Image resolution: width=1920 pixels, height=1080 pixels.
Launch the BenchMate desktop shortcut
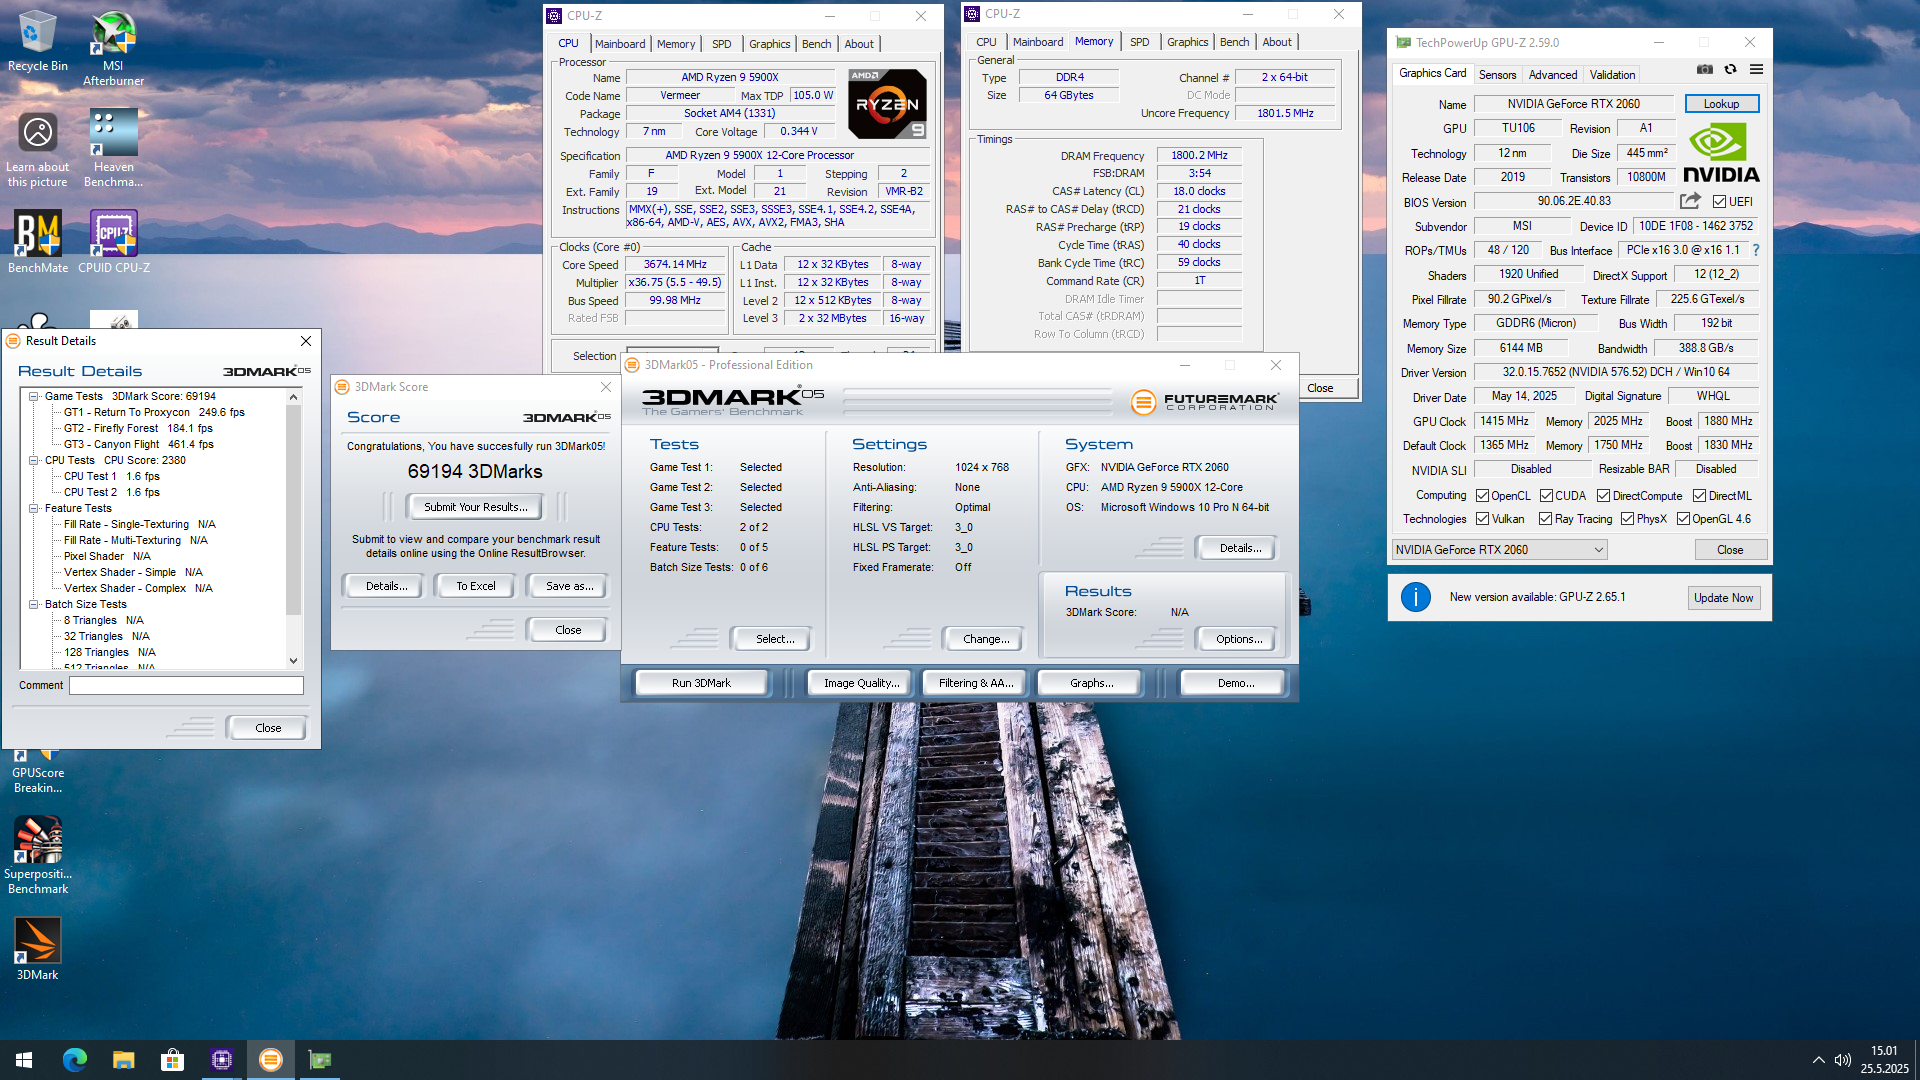click(38, 241)
